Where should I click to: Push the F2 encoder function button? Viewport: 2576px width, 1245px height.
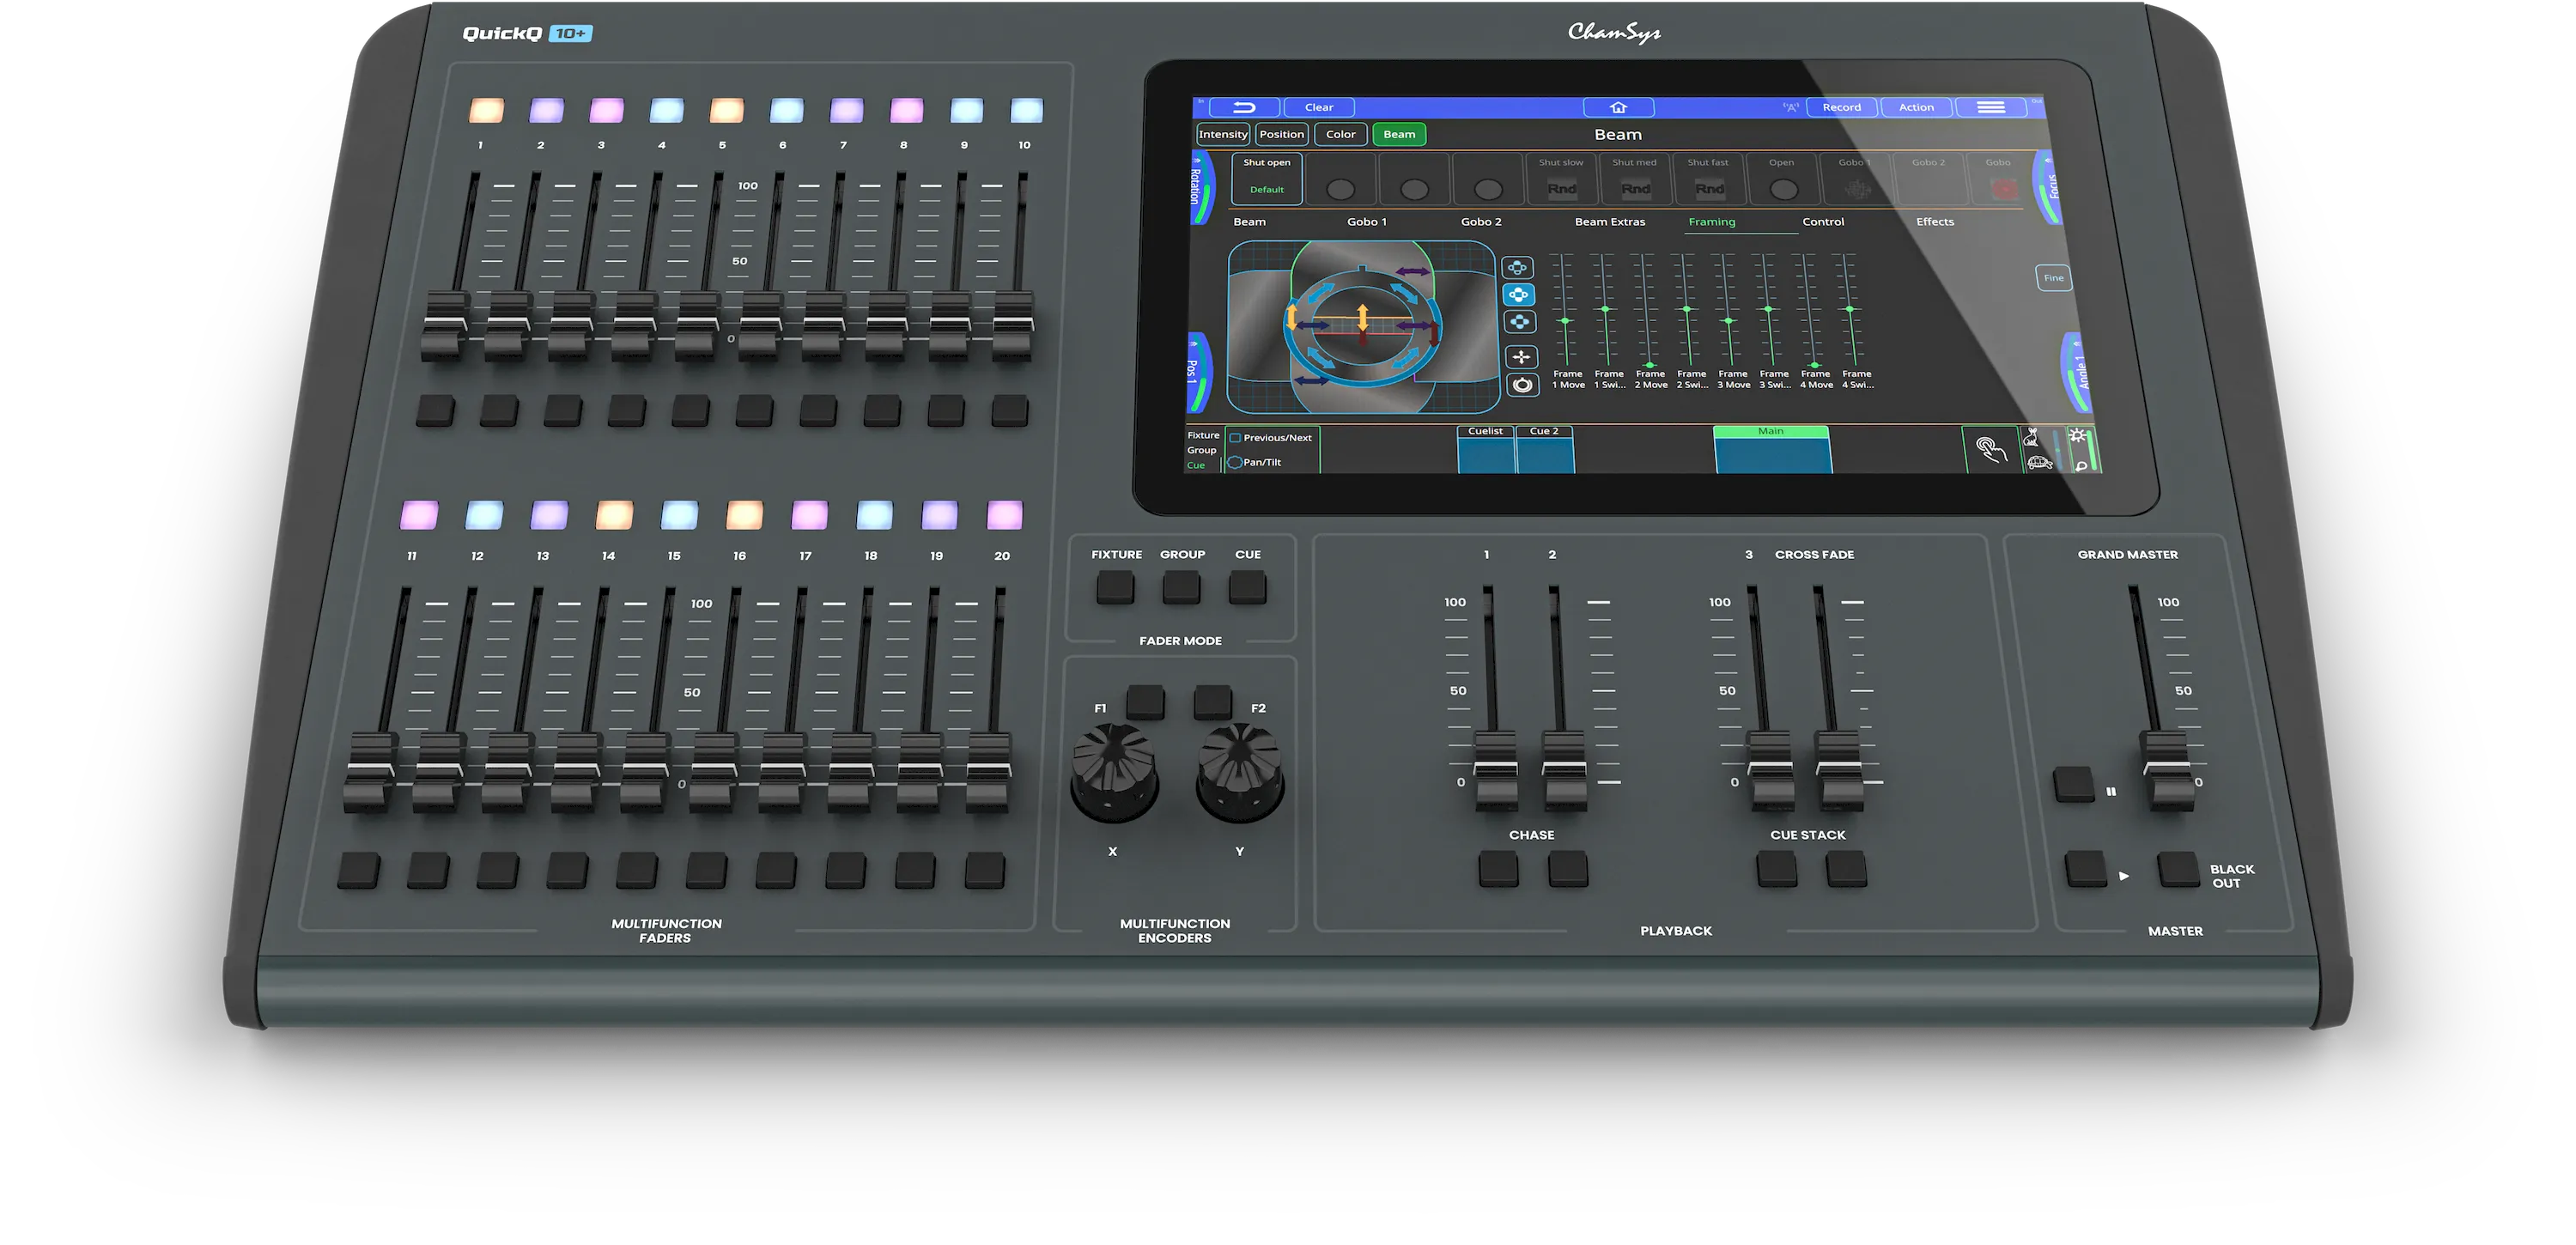pyautogui.click(x=1213, y=702)
